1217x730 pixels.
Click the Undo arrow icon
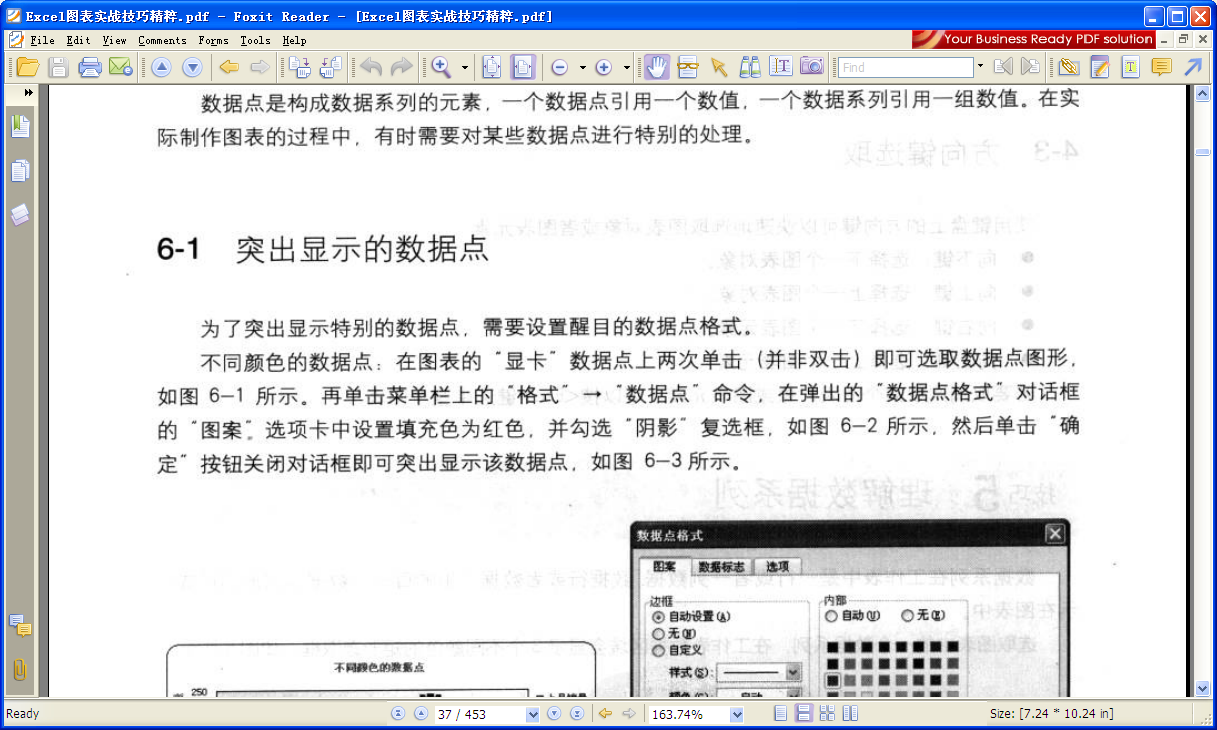pyautogui.click(x=371, y=67)
